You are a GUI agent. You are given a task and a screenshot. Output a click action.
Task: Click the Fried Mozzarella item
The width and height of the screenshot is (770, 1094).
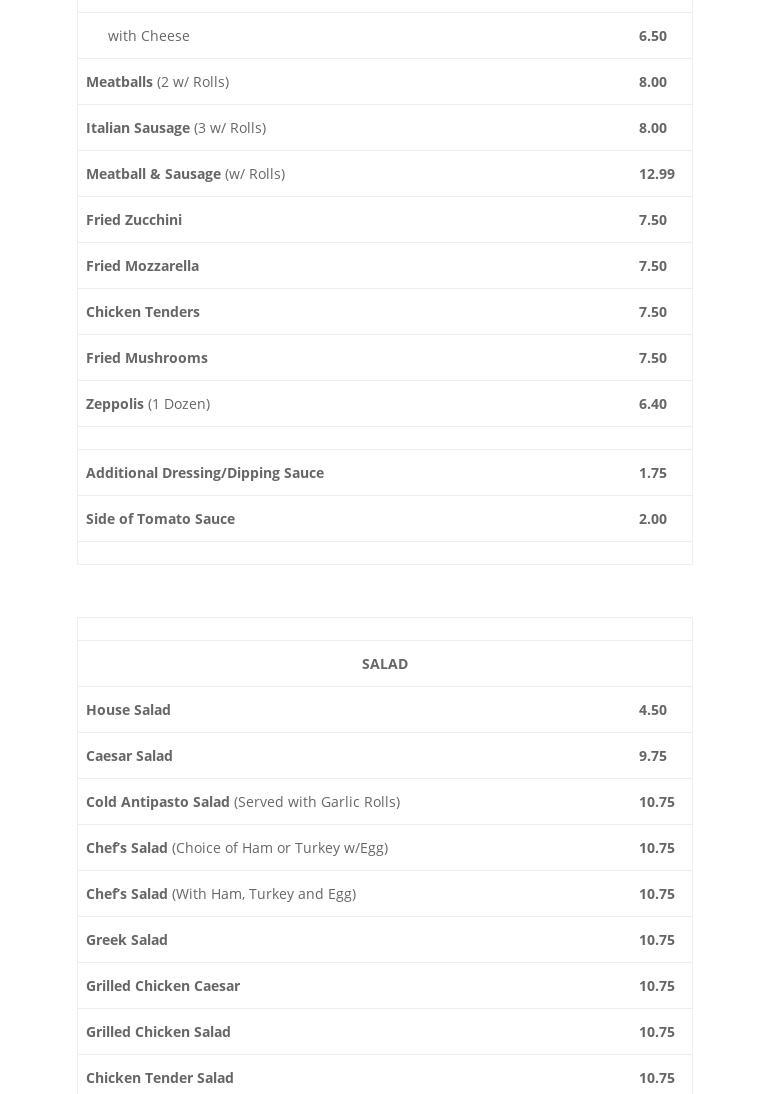(x=142, y=266)
